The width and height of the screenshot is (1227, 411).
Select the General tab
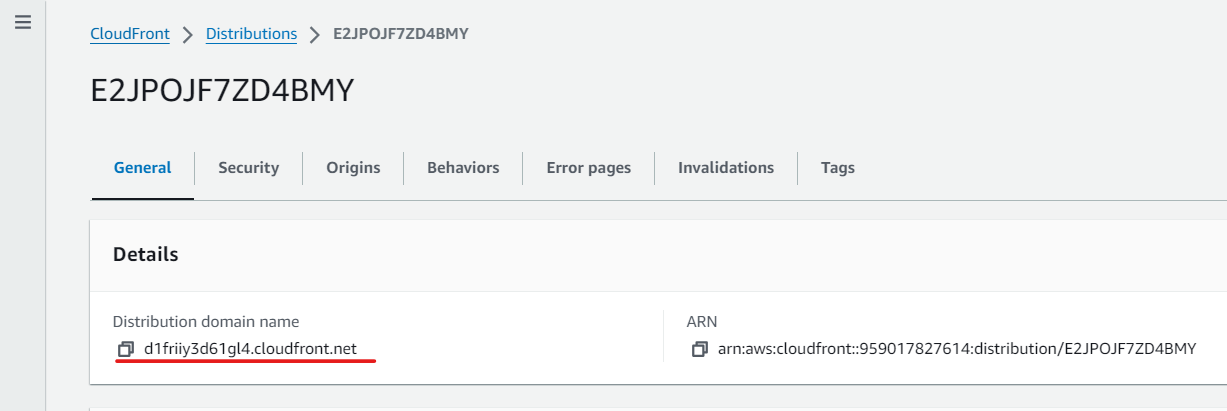click(142, 168)
